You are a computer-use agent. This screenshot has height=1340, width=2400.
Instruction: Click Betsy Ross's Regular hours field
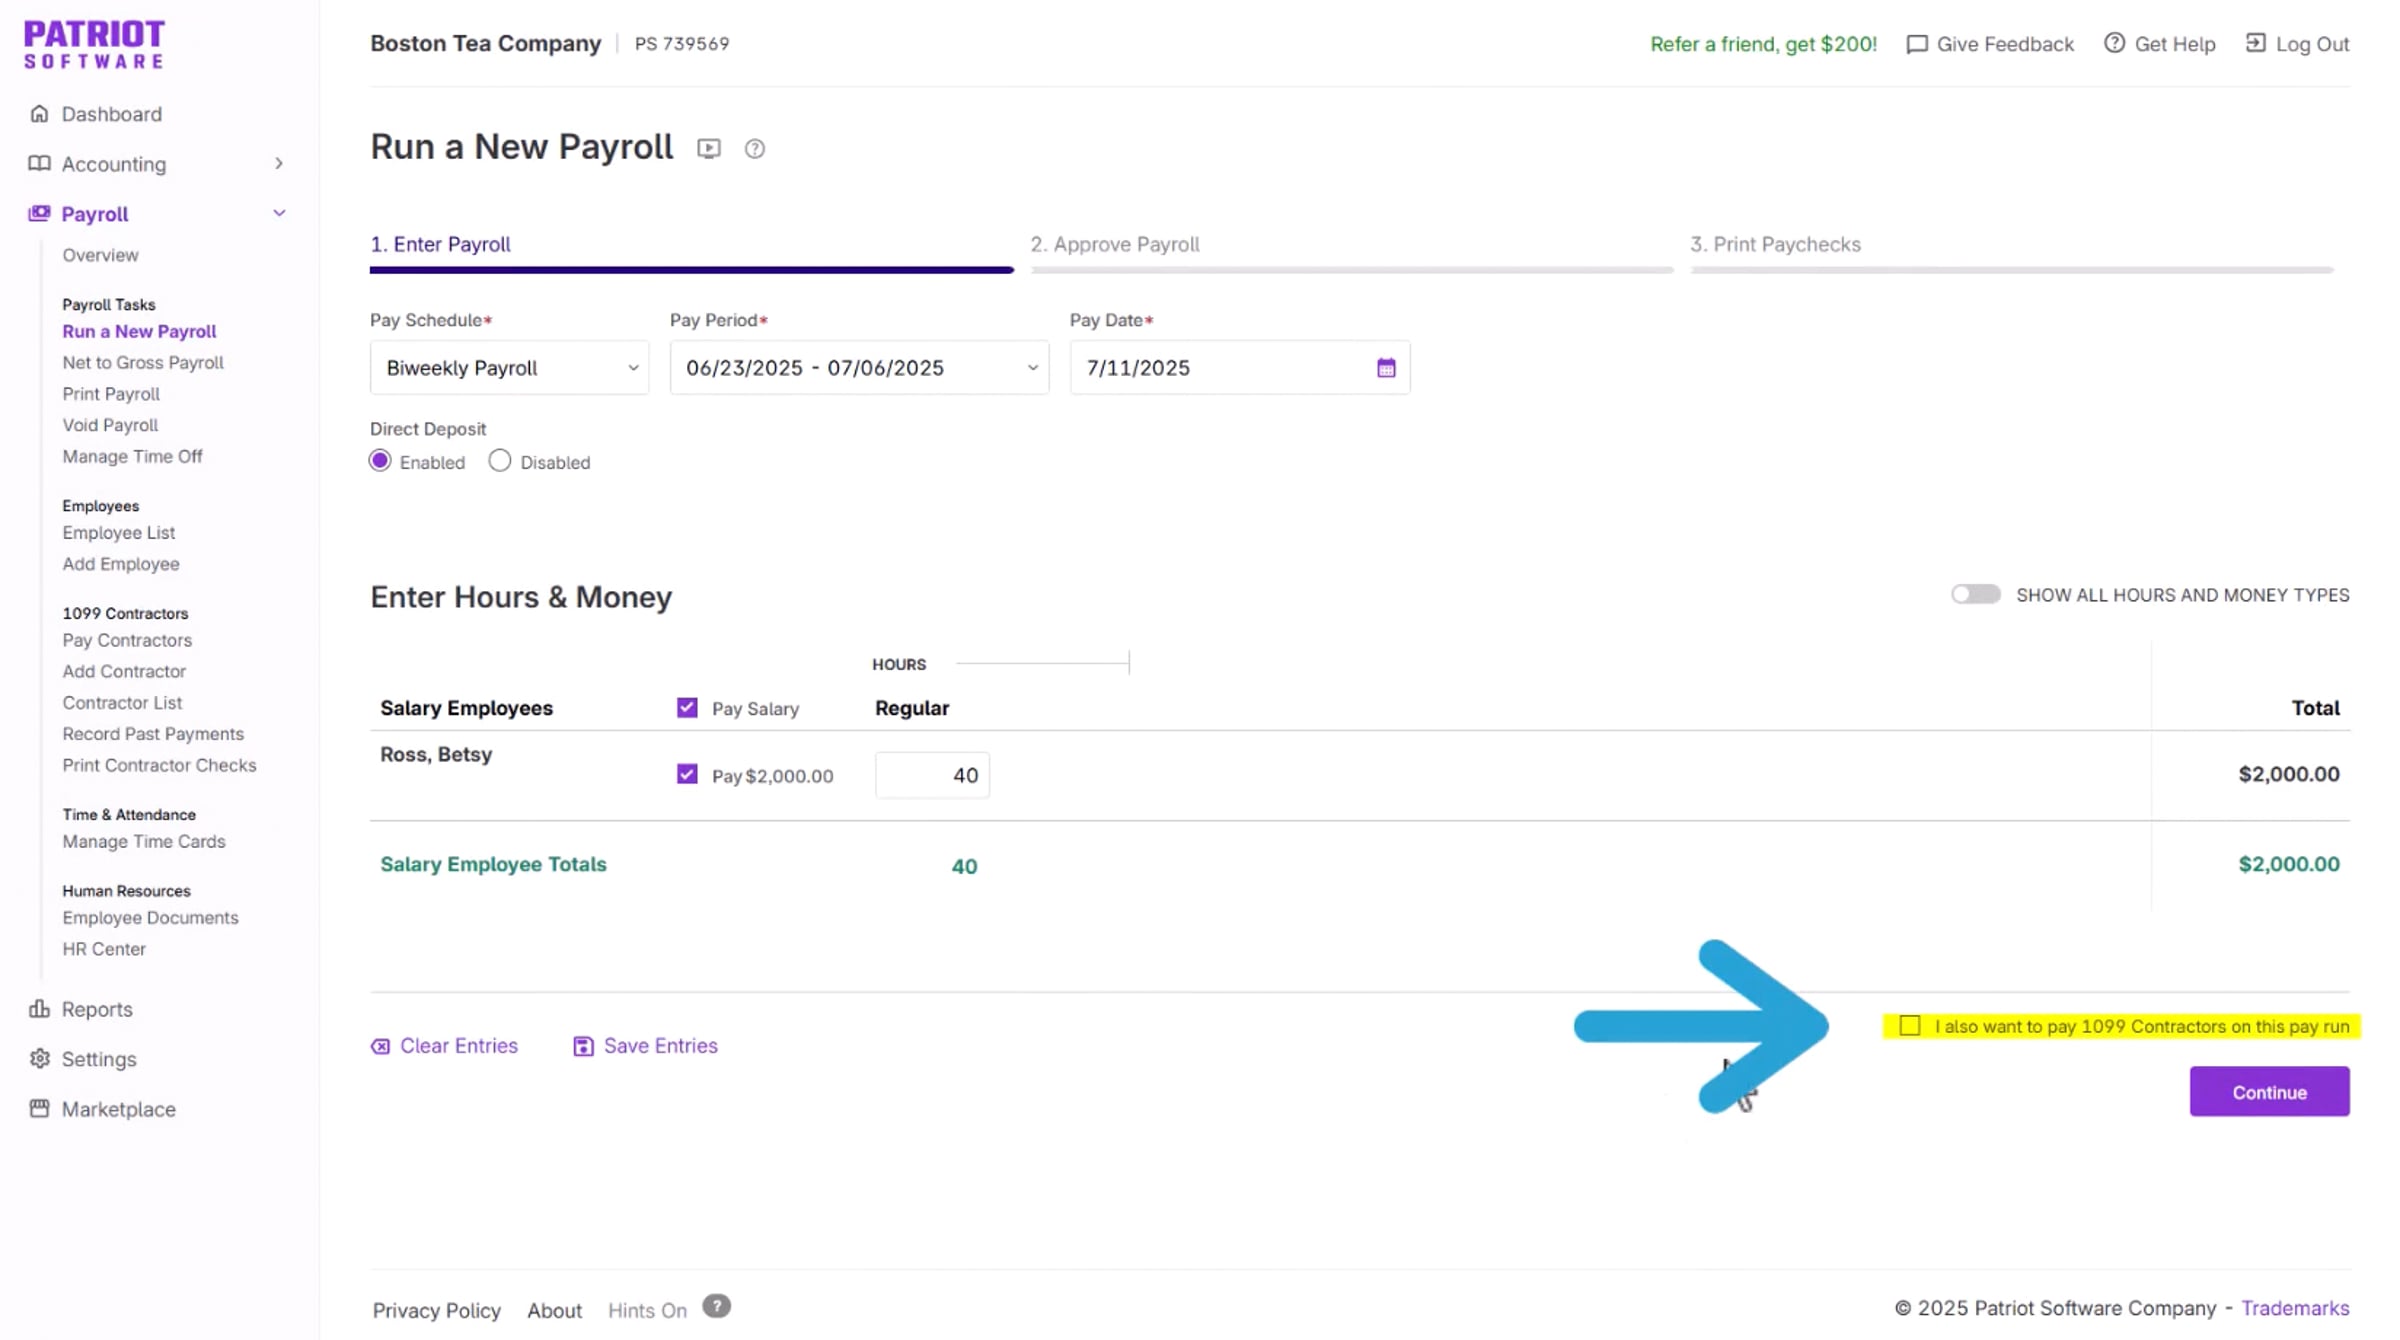932,775
